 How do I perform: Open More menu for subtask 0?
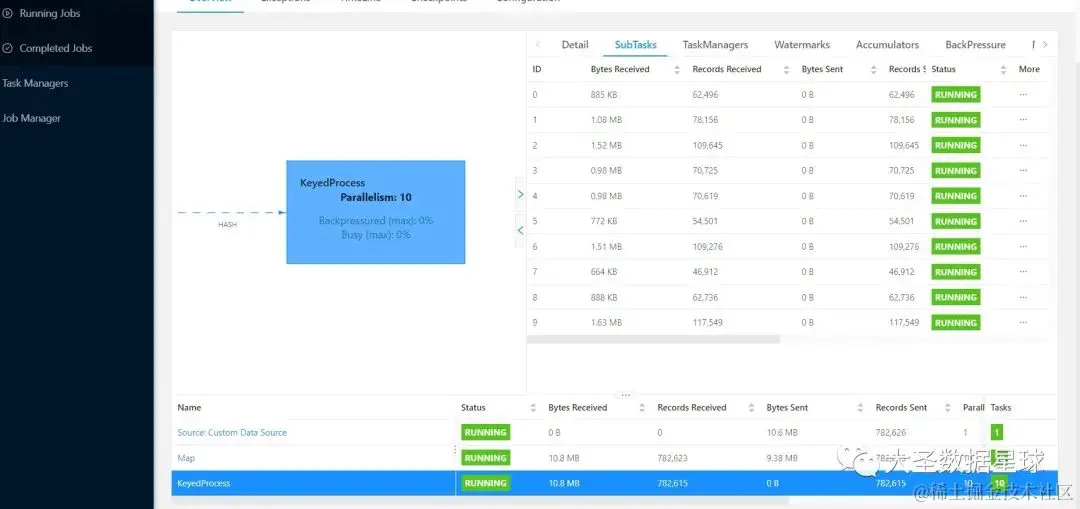[x=1023, y=94]
